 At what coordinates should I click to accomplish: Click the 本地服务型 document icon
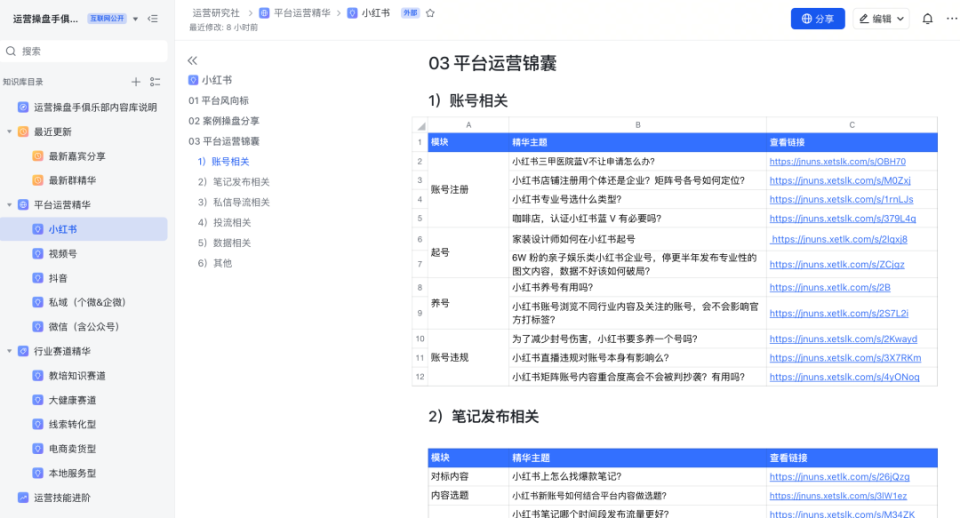[x=38, y=473]
